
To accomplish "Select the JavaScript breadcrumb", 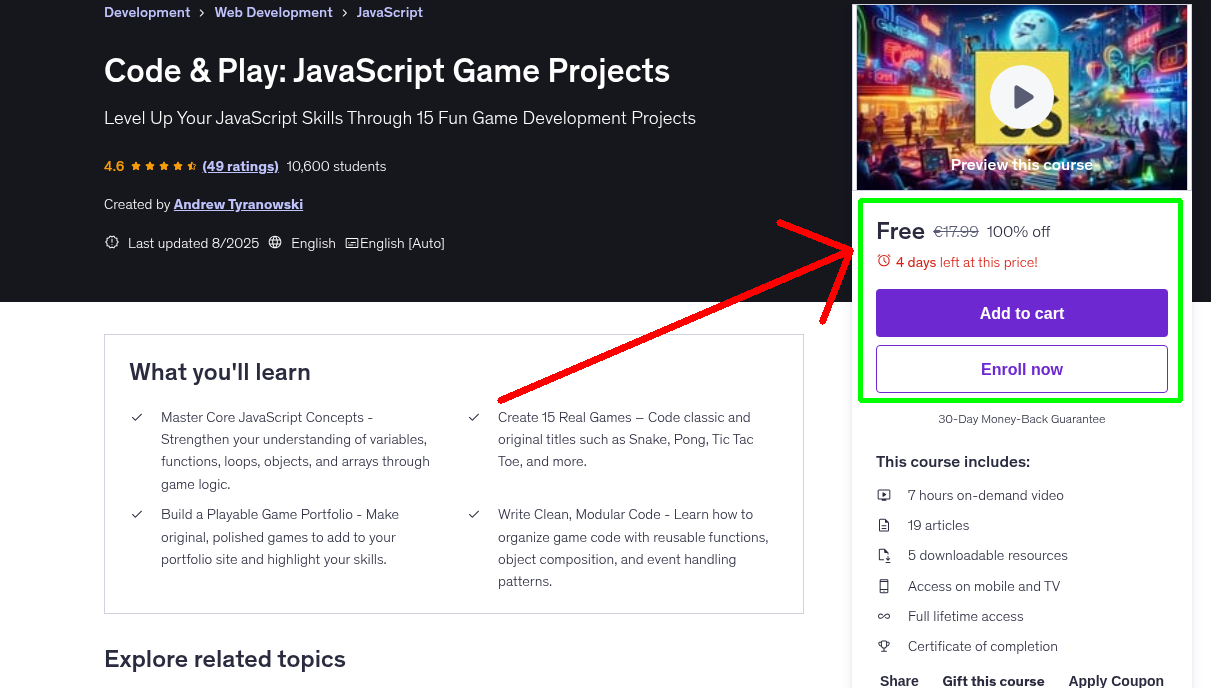I will tap(390, 12).
